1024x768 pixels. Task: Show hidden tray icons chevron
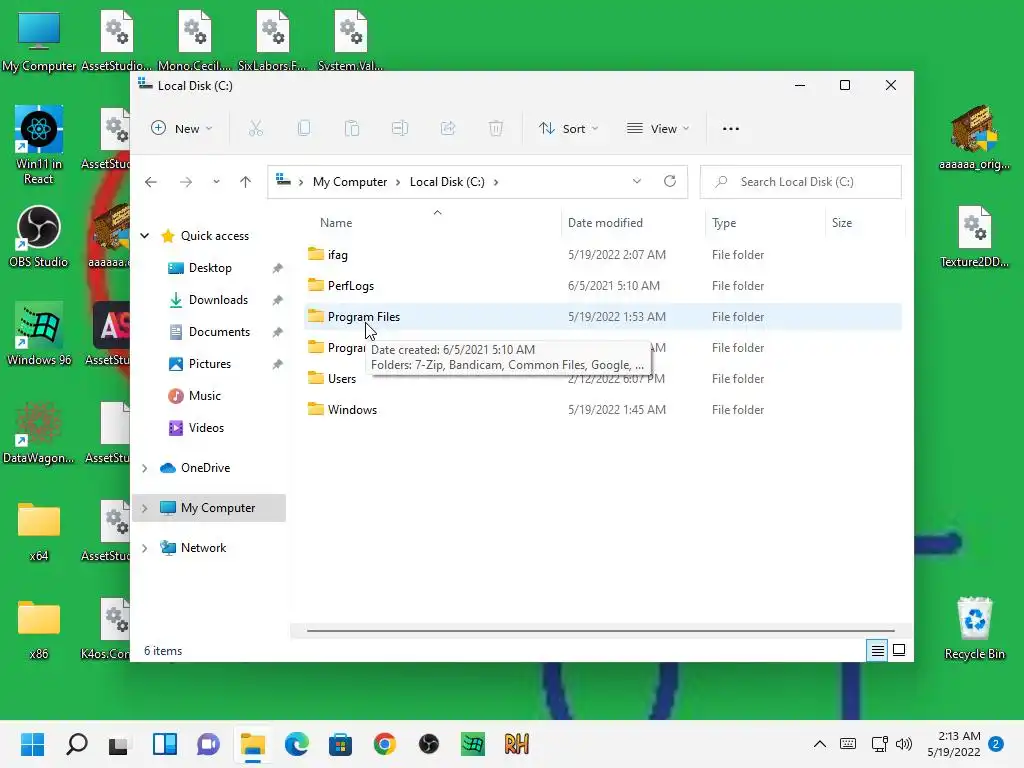click(820, 744)
